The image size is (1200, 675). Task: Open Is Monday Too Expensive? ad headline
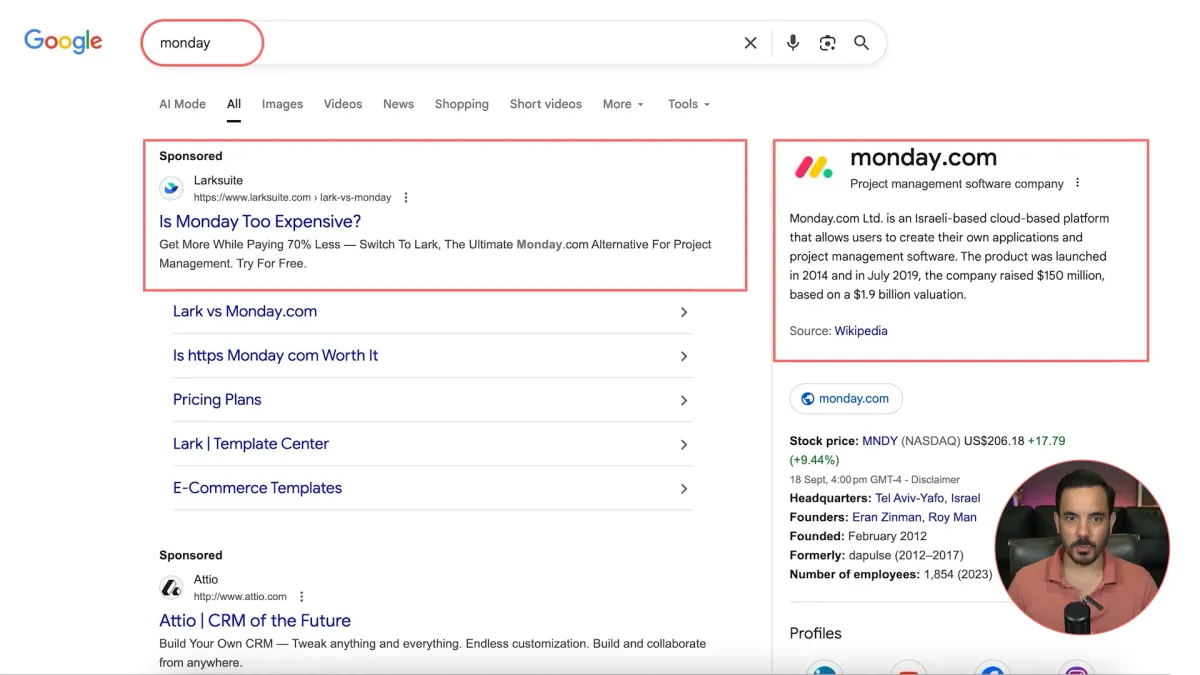tap(260, 221)
